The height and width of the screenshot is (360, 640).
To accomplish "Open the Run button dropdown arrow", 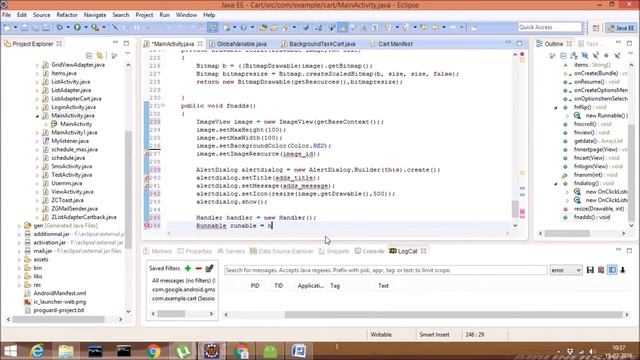I will coord(86,27).
